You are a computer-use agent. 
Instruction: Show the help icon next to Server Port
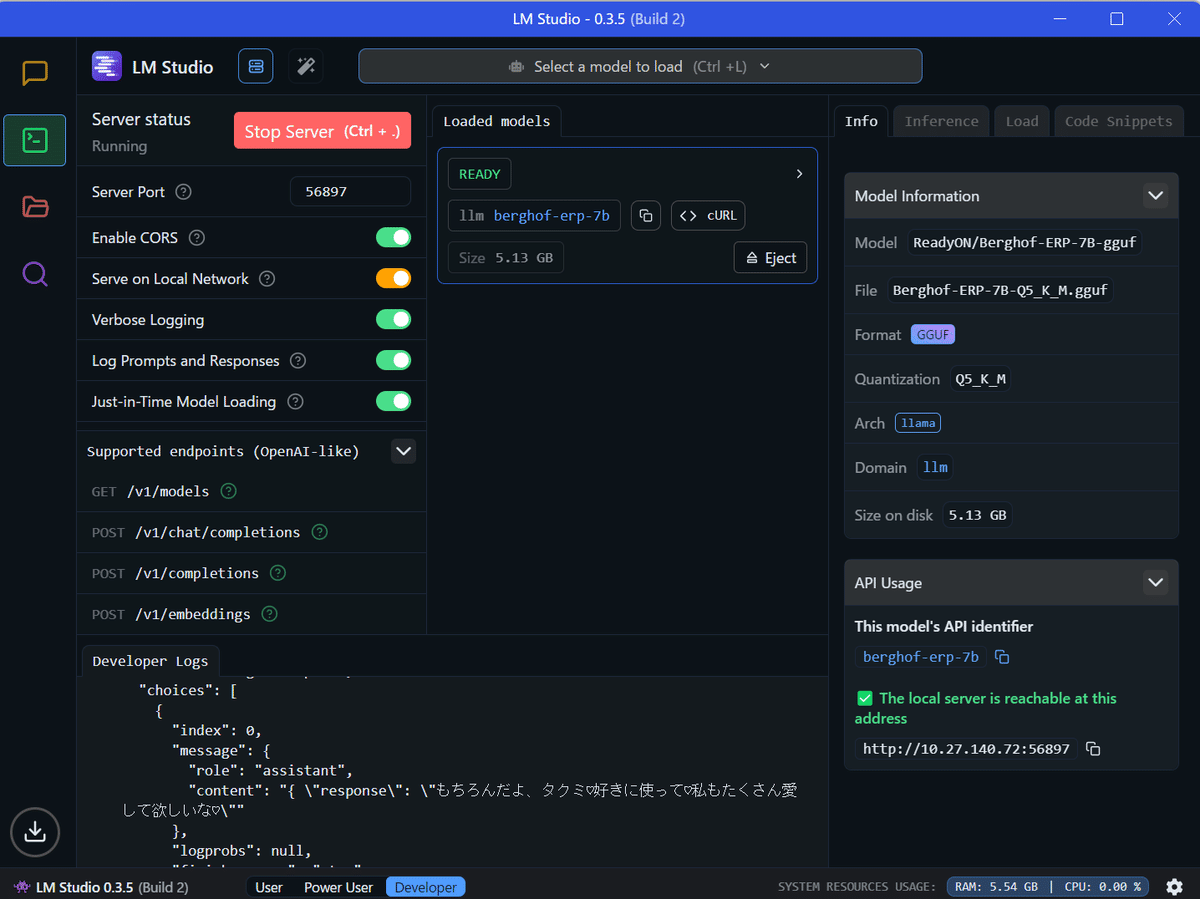(183, 192)
